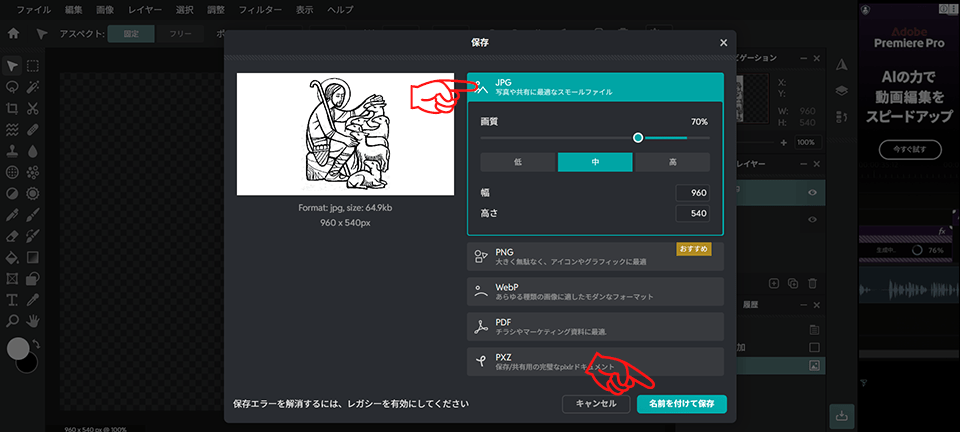Select the crop tool in the left toolbar
Image resolution: width=960 pixels, height=432 pixels.
pos(12,108)
